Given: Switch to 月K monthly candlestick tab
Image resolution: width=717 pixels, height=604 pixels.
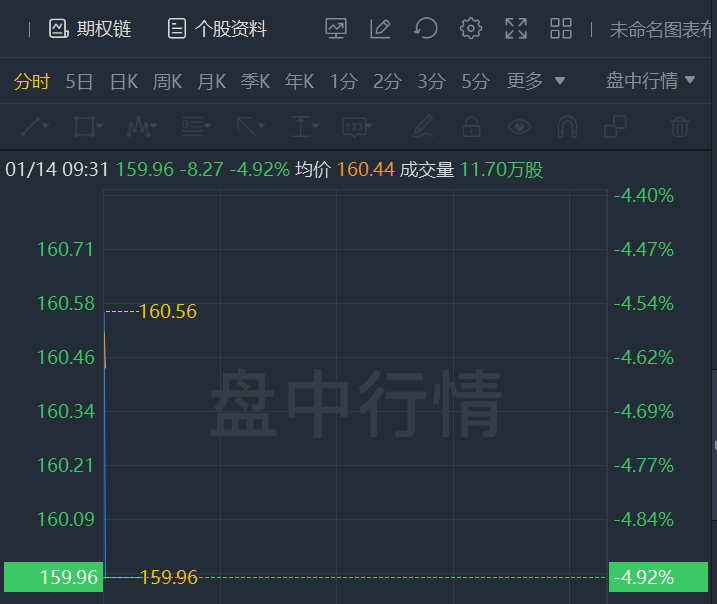Looking at the screenshot, I should [x=211, y=81].
